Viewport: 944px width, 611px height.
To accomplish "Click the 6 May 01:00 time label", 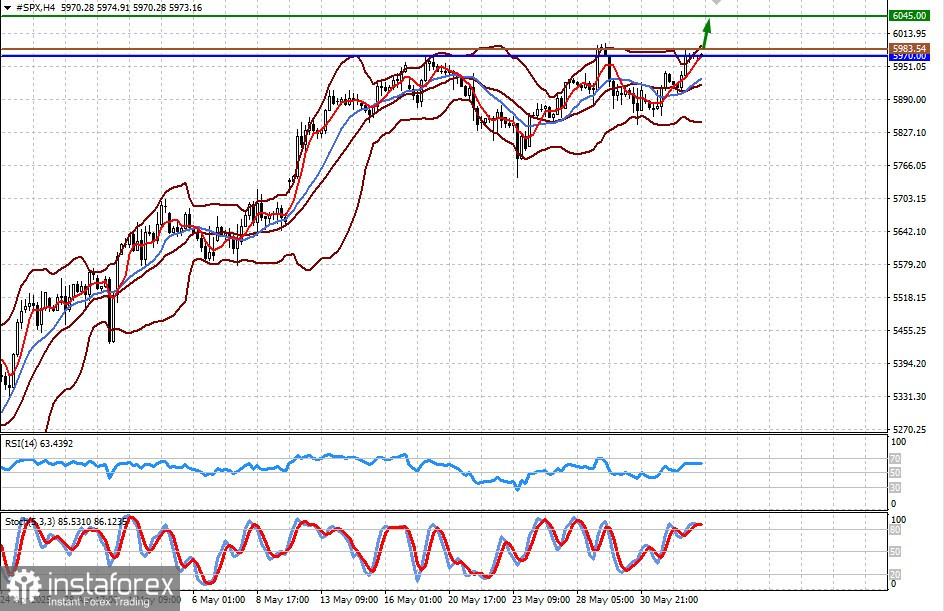I will [218, 600].
